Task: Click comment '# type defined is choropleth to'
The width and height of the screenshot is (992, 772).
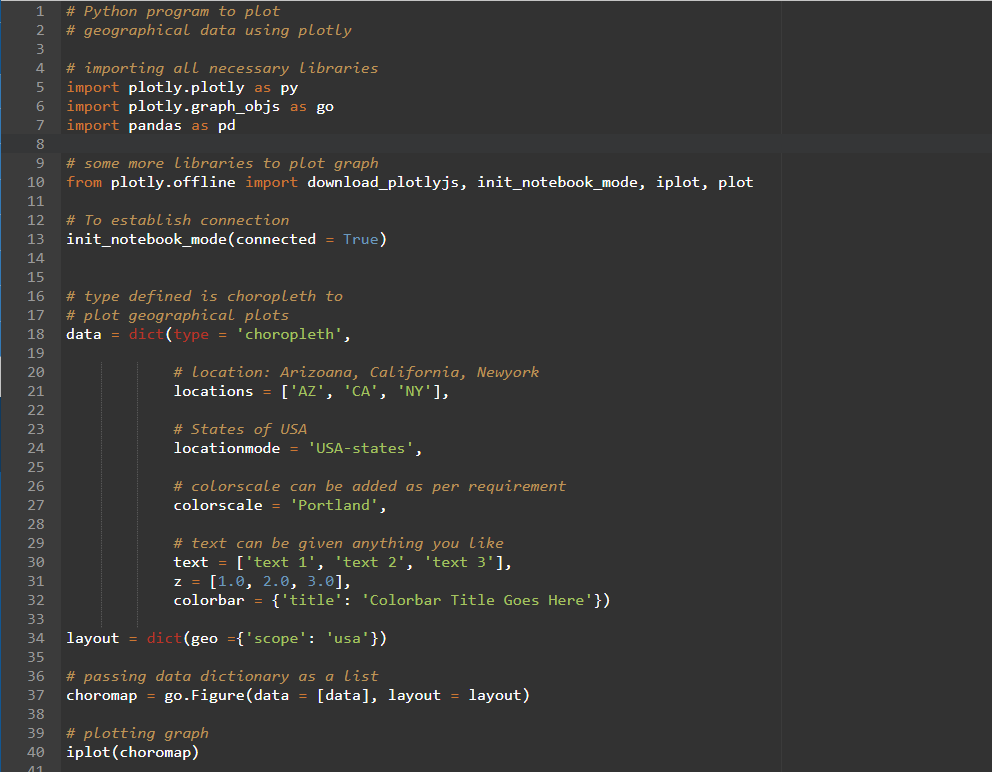Action: pos(204,296)
